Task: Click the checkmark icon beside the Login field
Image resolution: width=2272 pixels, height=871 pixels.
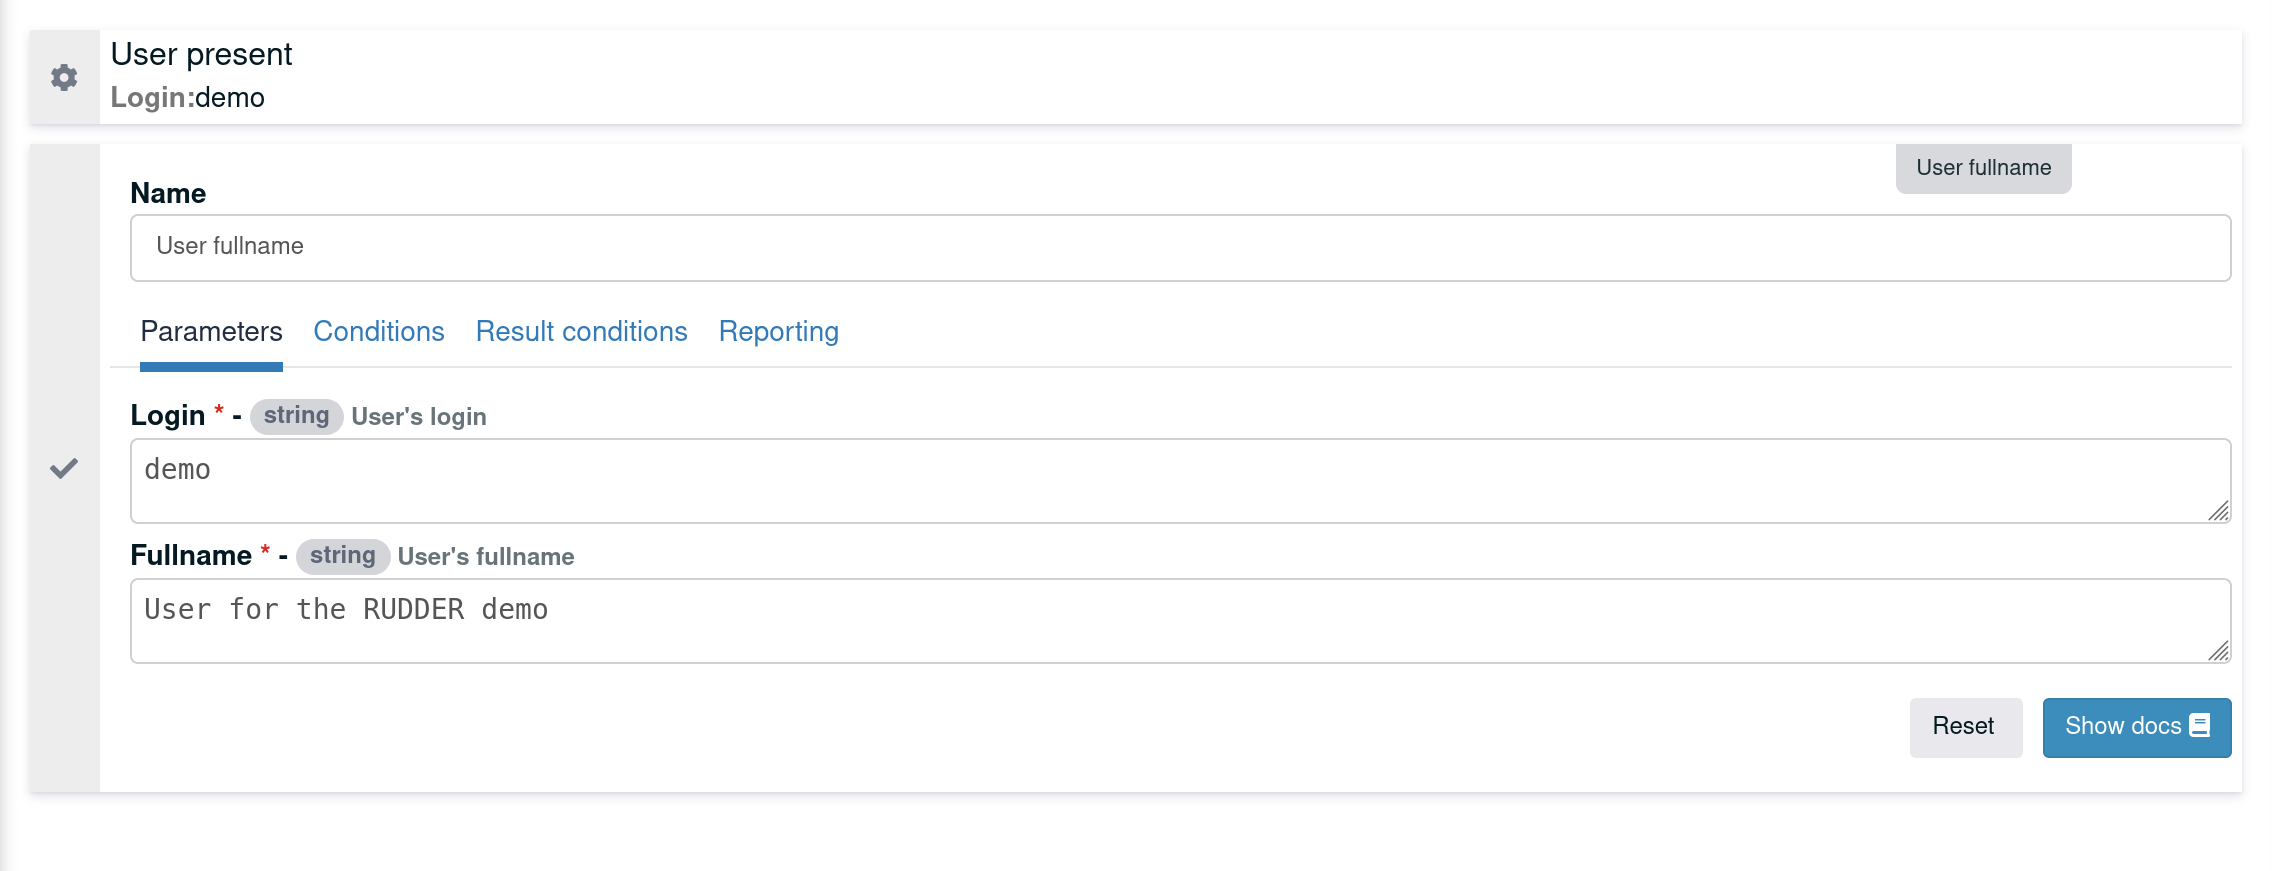Action: pyautogui.click(x=64, y=466)
